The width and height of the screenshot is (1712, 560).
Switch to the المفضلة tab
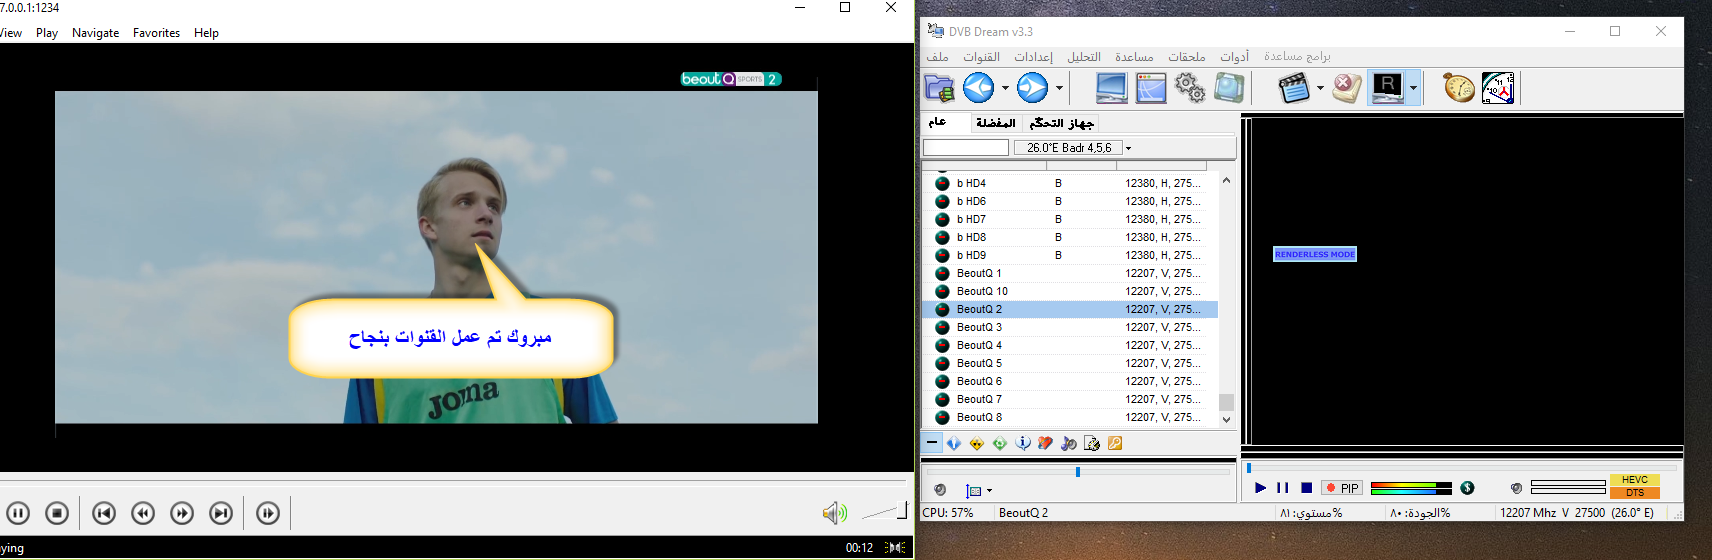pos(995,123)
